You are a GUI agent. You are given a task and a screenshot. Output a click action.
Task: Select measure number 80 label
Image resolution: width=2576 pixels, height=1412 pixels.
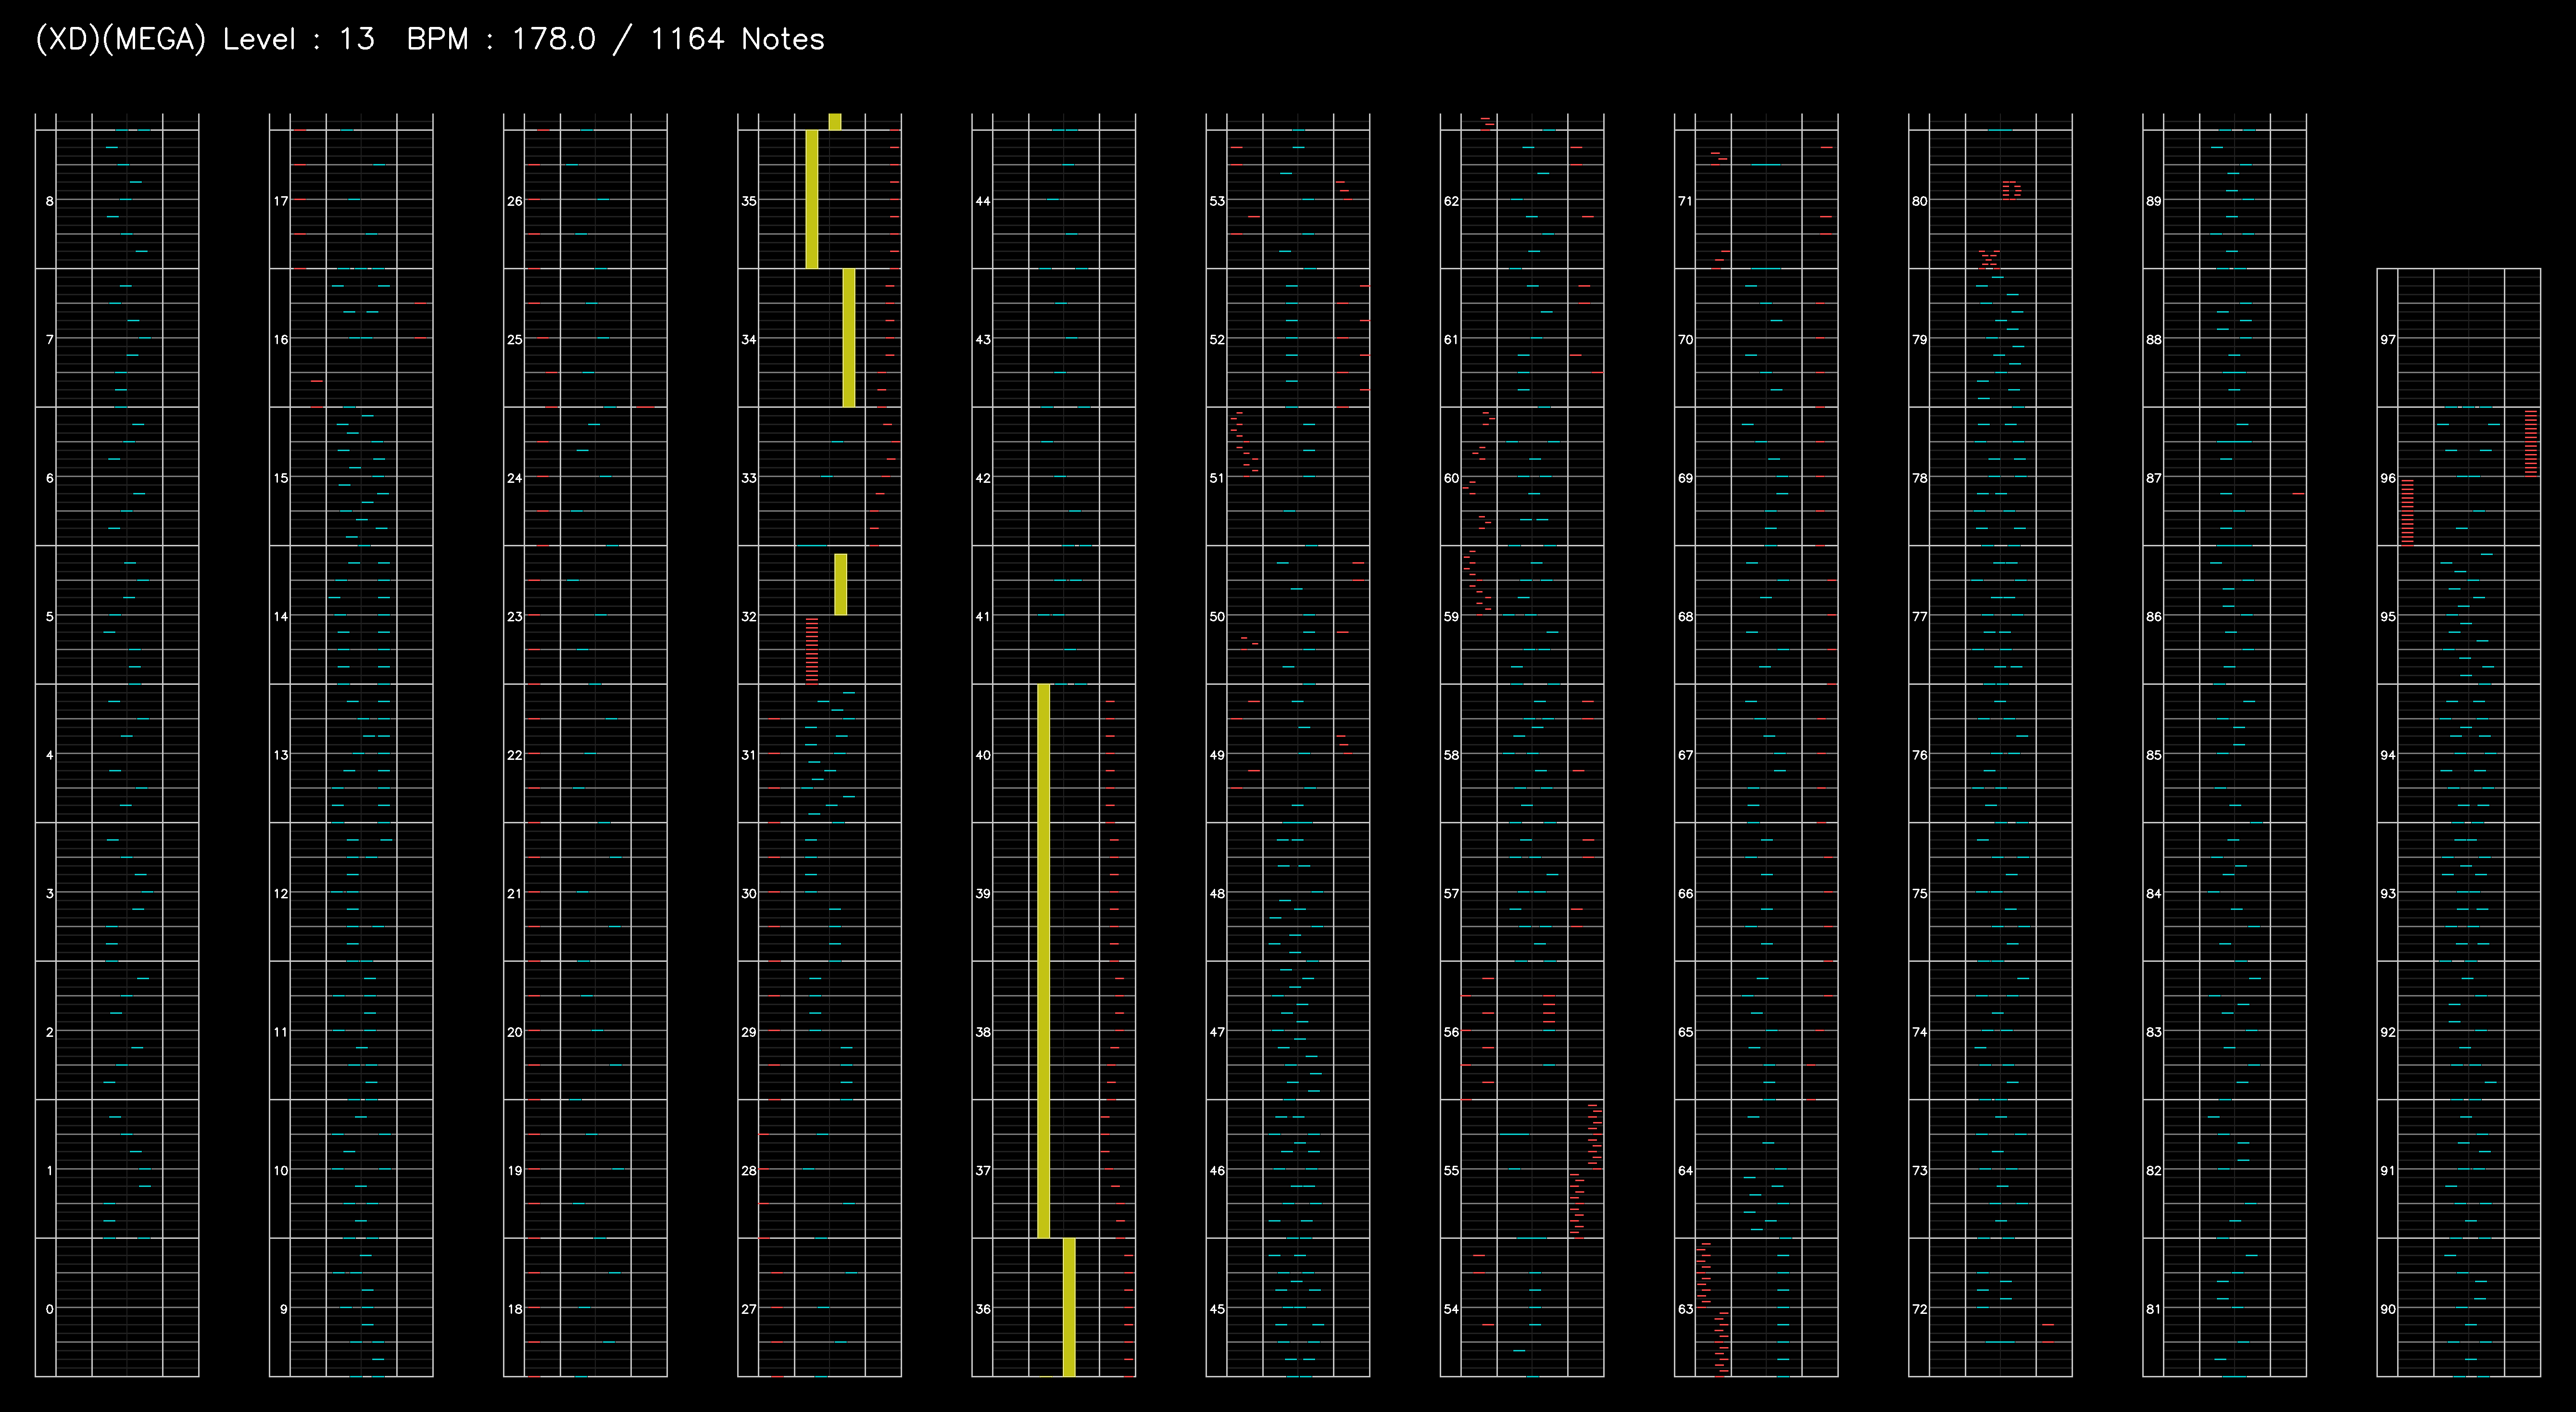(x=1919, y=201)
